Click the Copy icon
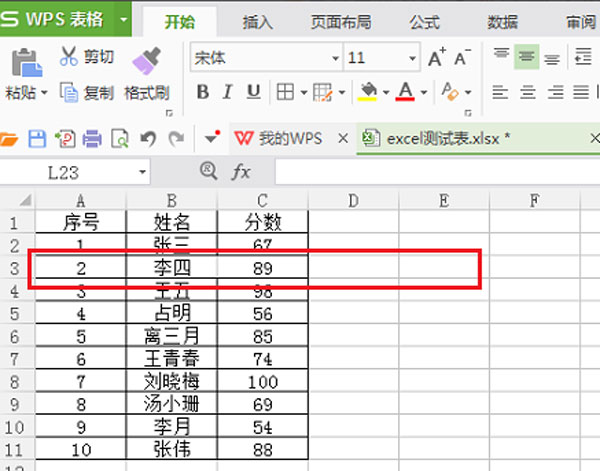This screenshot has width=600, height=471. 69,92
